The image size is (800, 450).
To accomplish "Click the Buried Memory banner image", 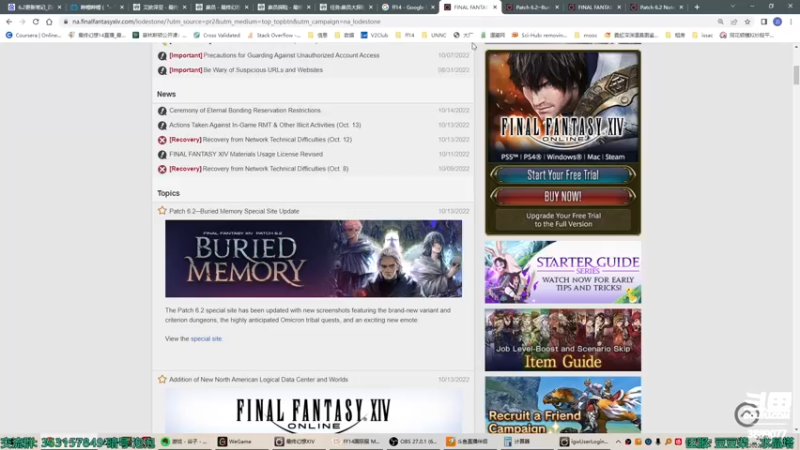I will pos(313,259).
